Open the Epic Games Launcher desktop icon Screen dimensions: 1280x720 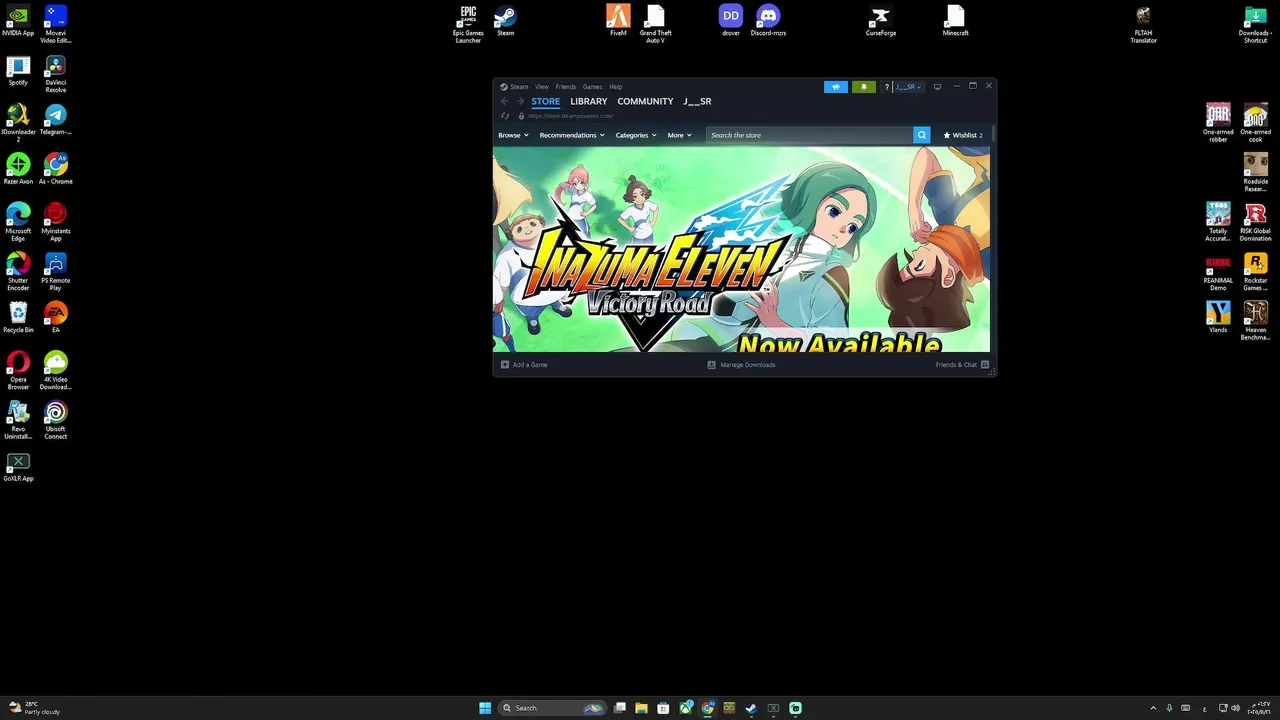[468, 24]
